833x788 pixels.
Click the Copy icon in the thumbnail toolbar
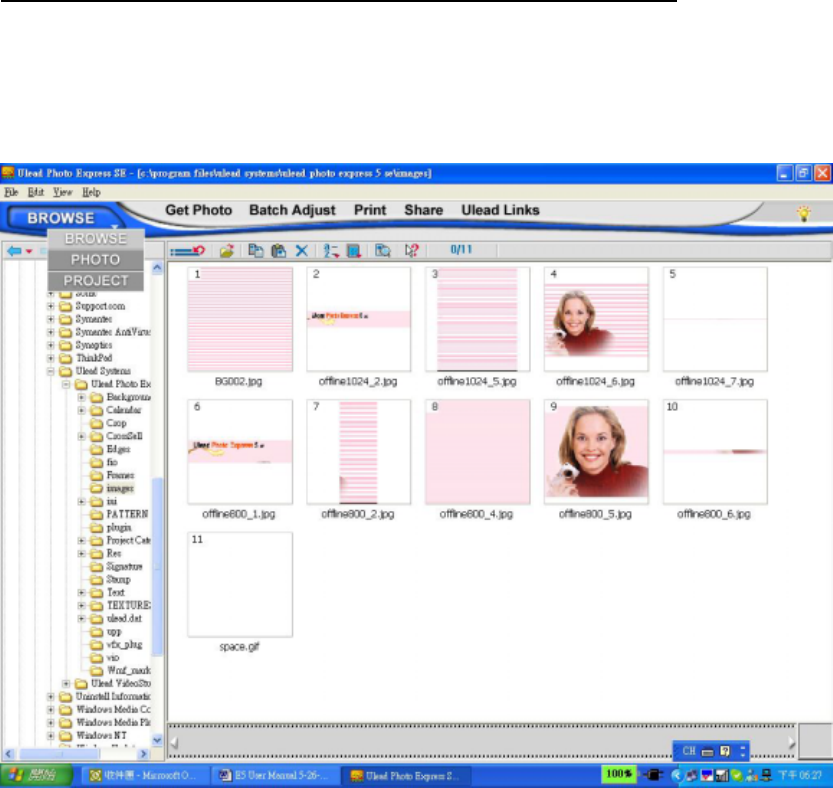256,250
